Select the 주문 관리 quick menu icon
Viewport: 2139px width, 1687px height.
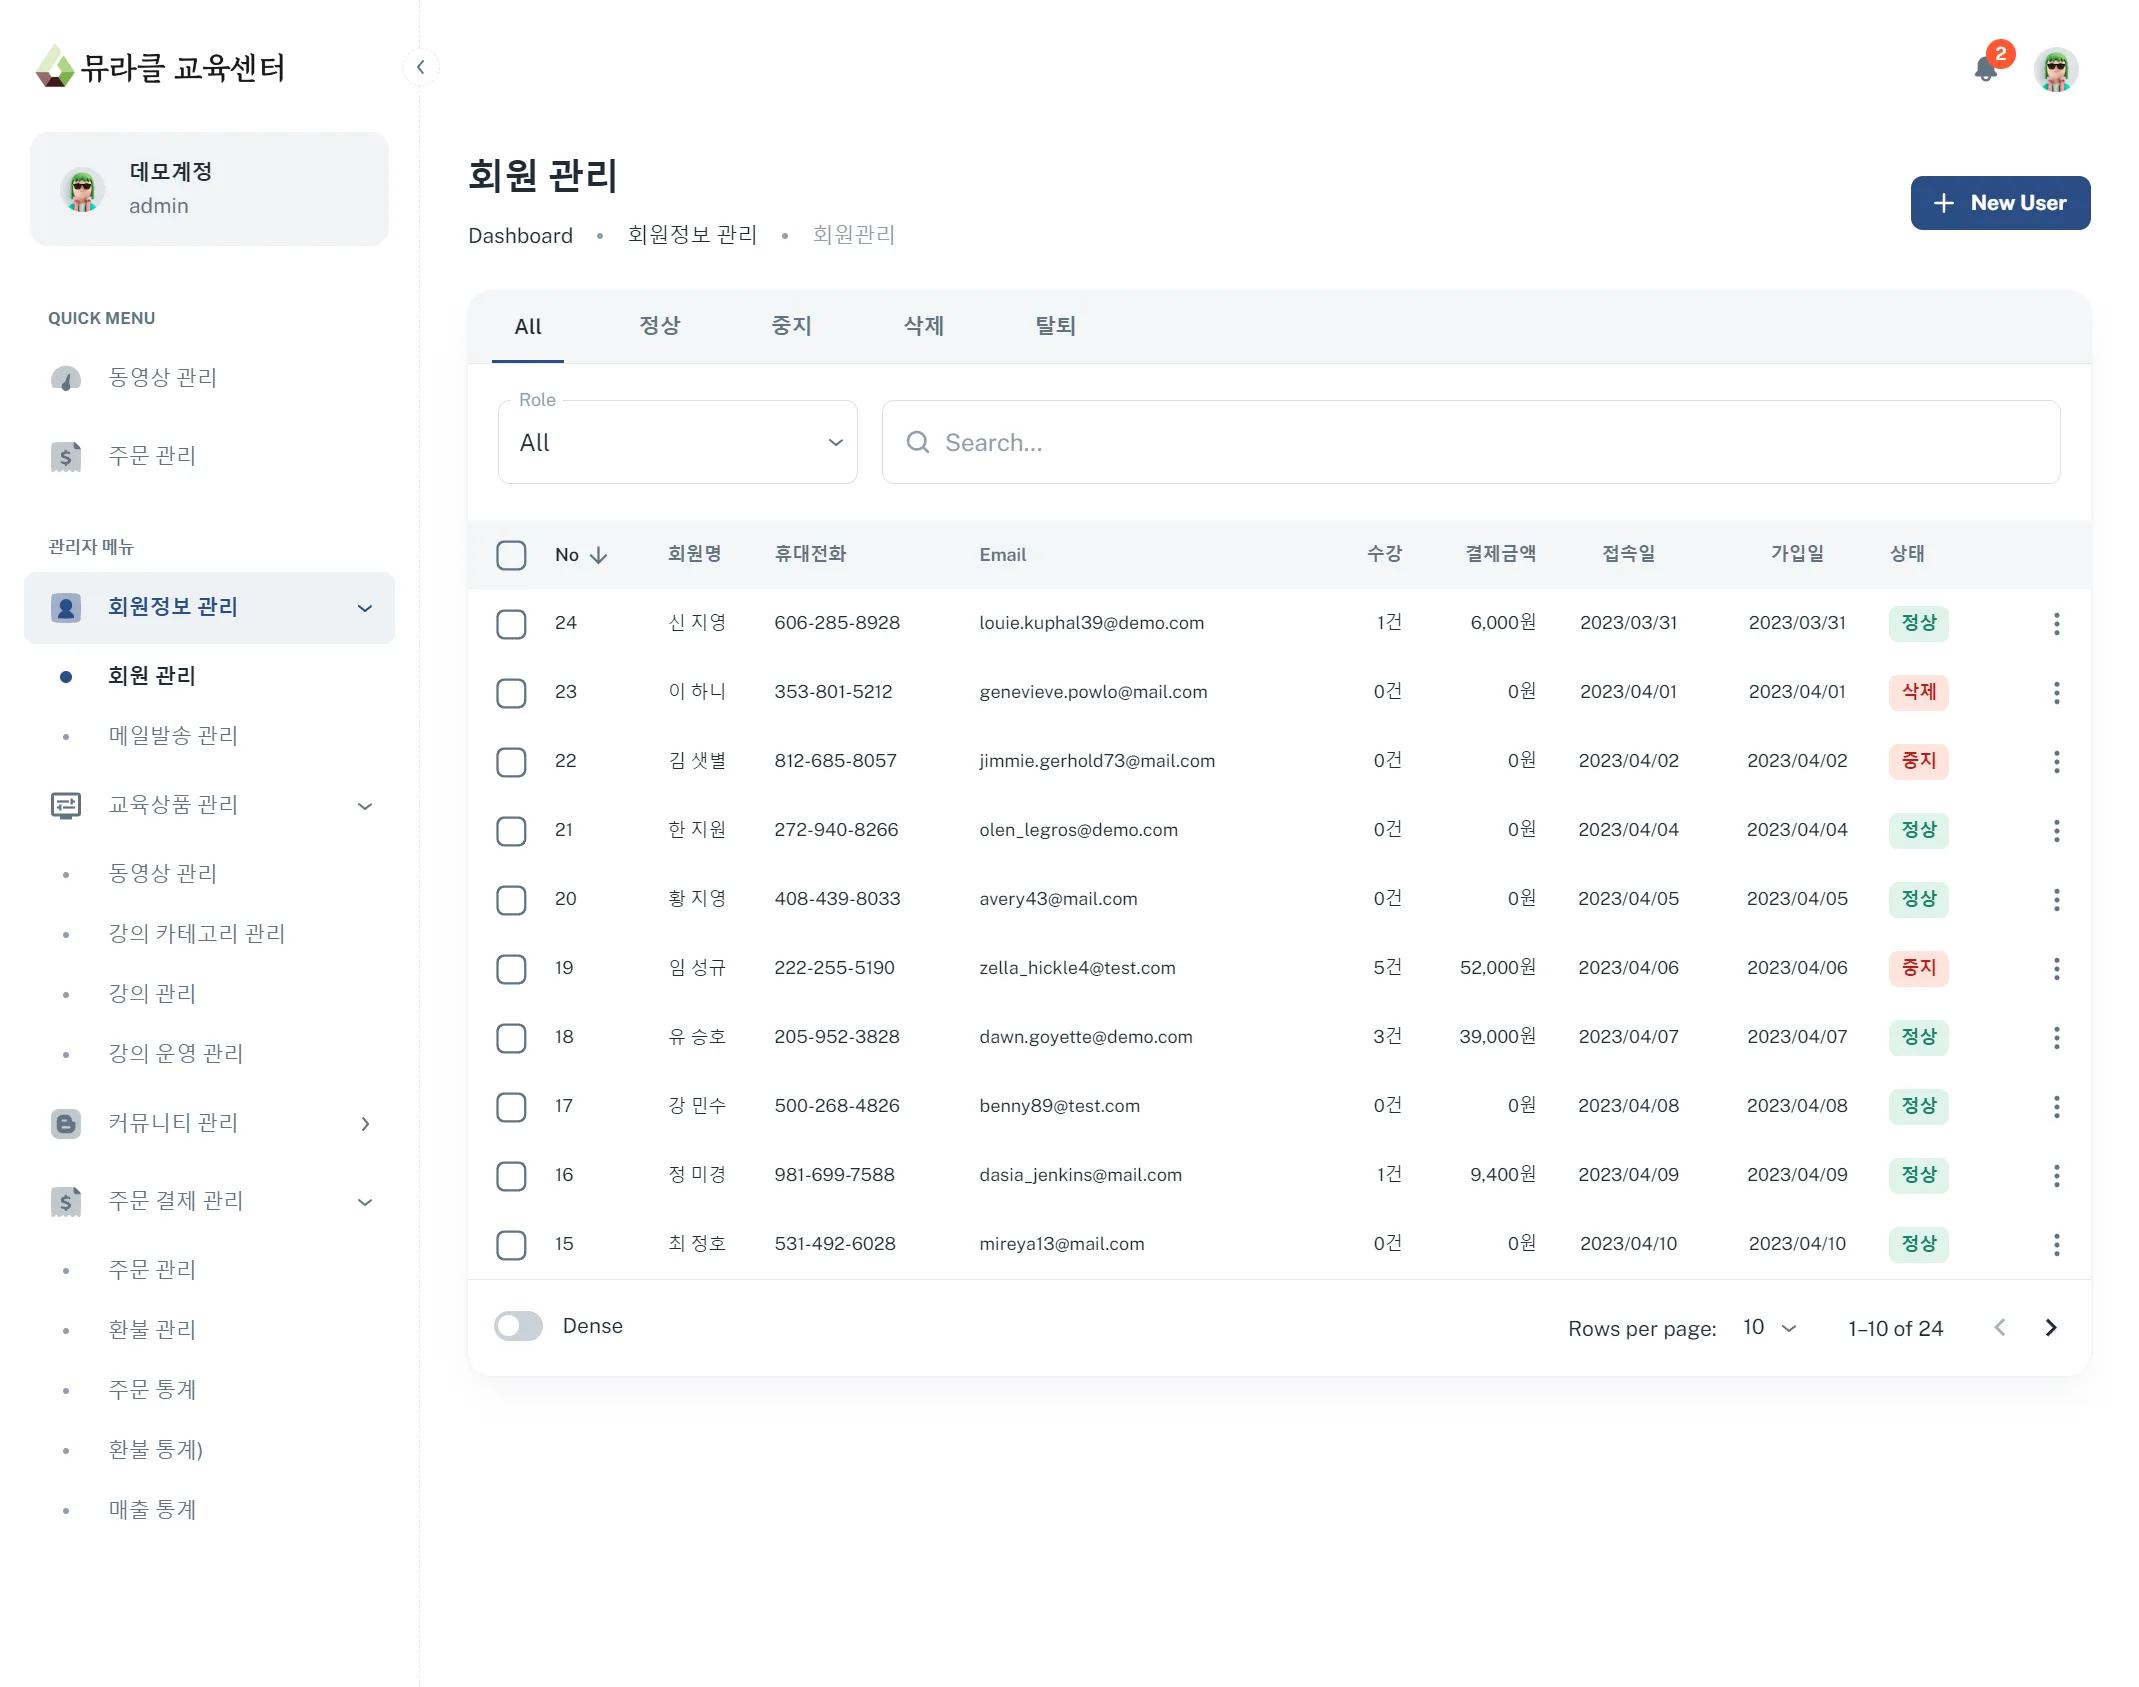66,457
